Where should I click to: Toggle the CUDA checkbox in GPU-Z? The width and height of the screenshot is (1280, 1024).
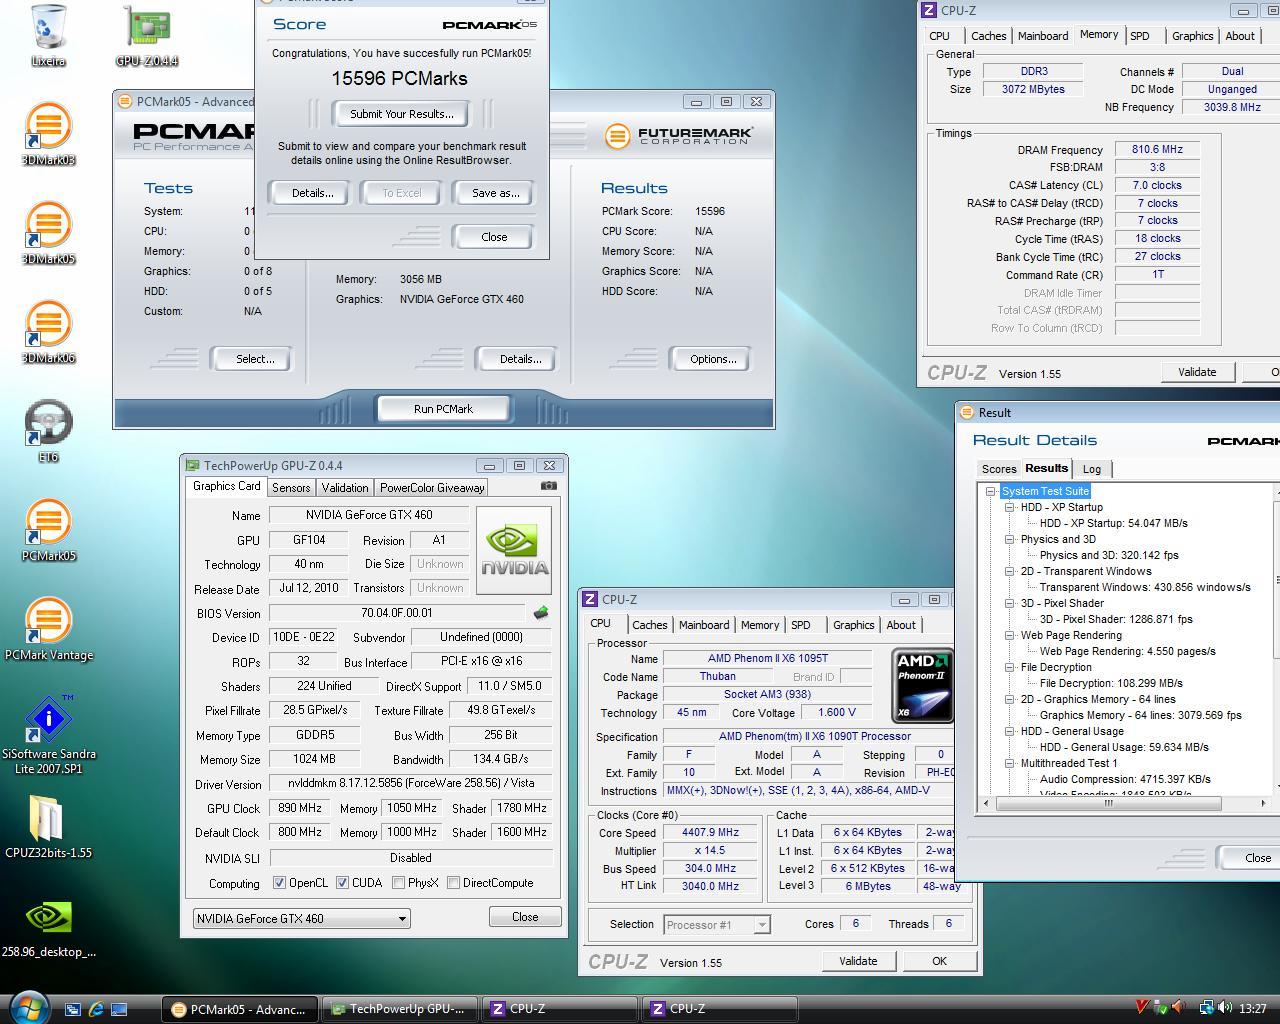342,883
